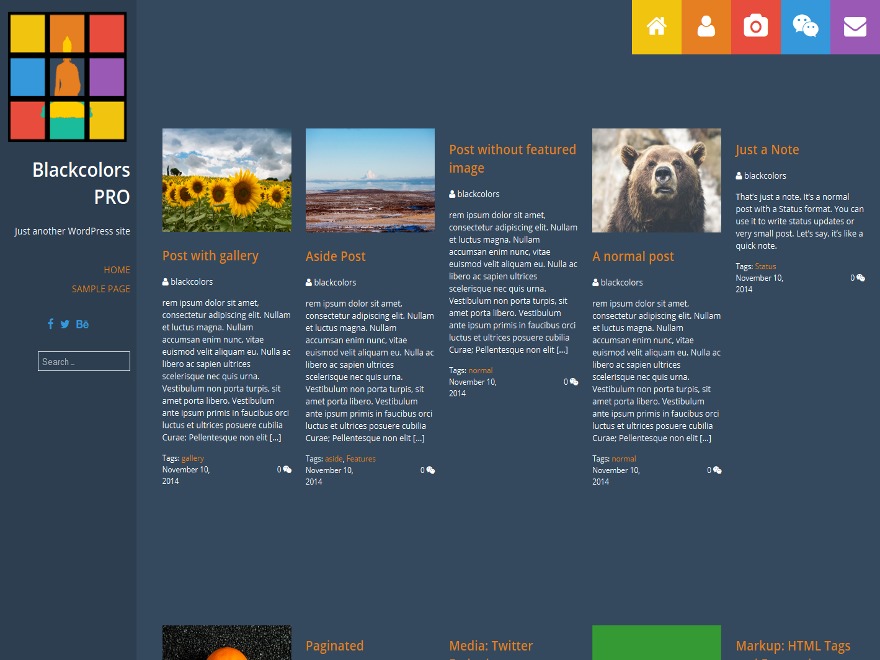The image size is (880, 660).
Task: Click the yellow Home icon in top navigation
Action: click(656, 26)
